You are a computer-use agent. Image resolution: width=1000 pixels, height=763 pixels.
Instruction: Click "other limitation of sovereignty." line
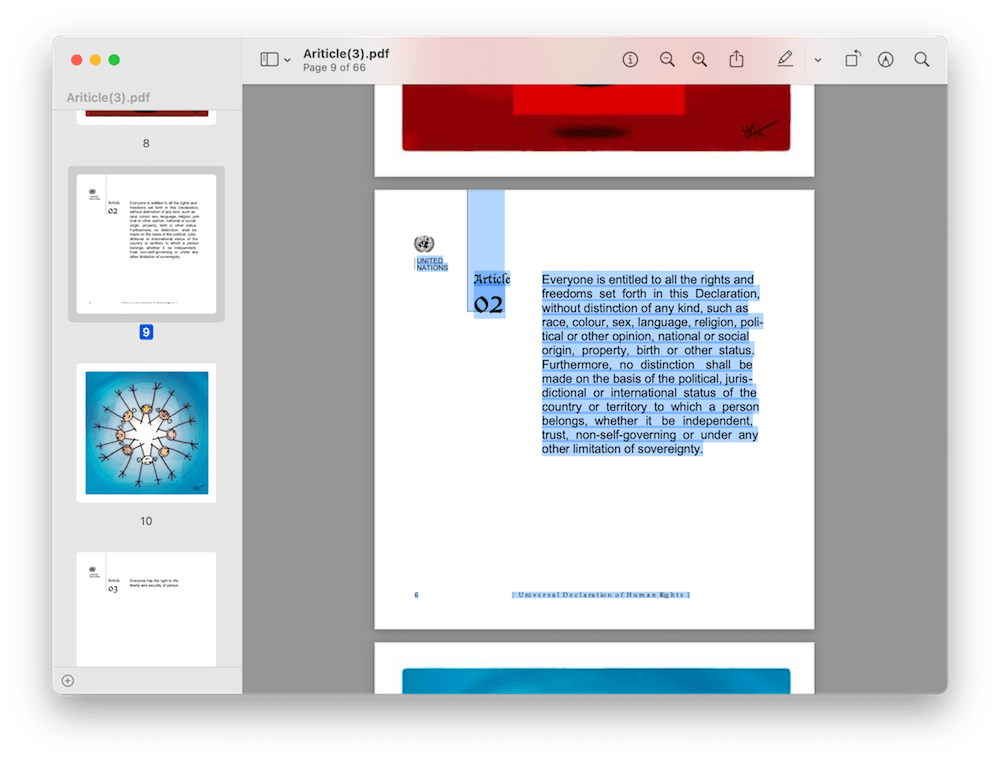tap(622, 449)
